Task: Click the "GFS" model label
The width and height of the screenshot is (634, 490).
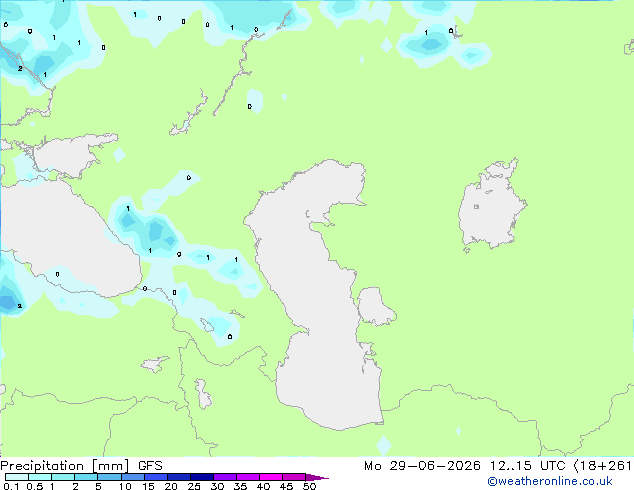Action: [x=150, y=466]
